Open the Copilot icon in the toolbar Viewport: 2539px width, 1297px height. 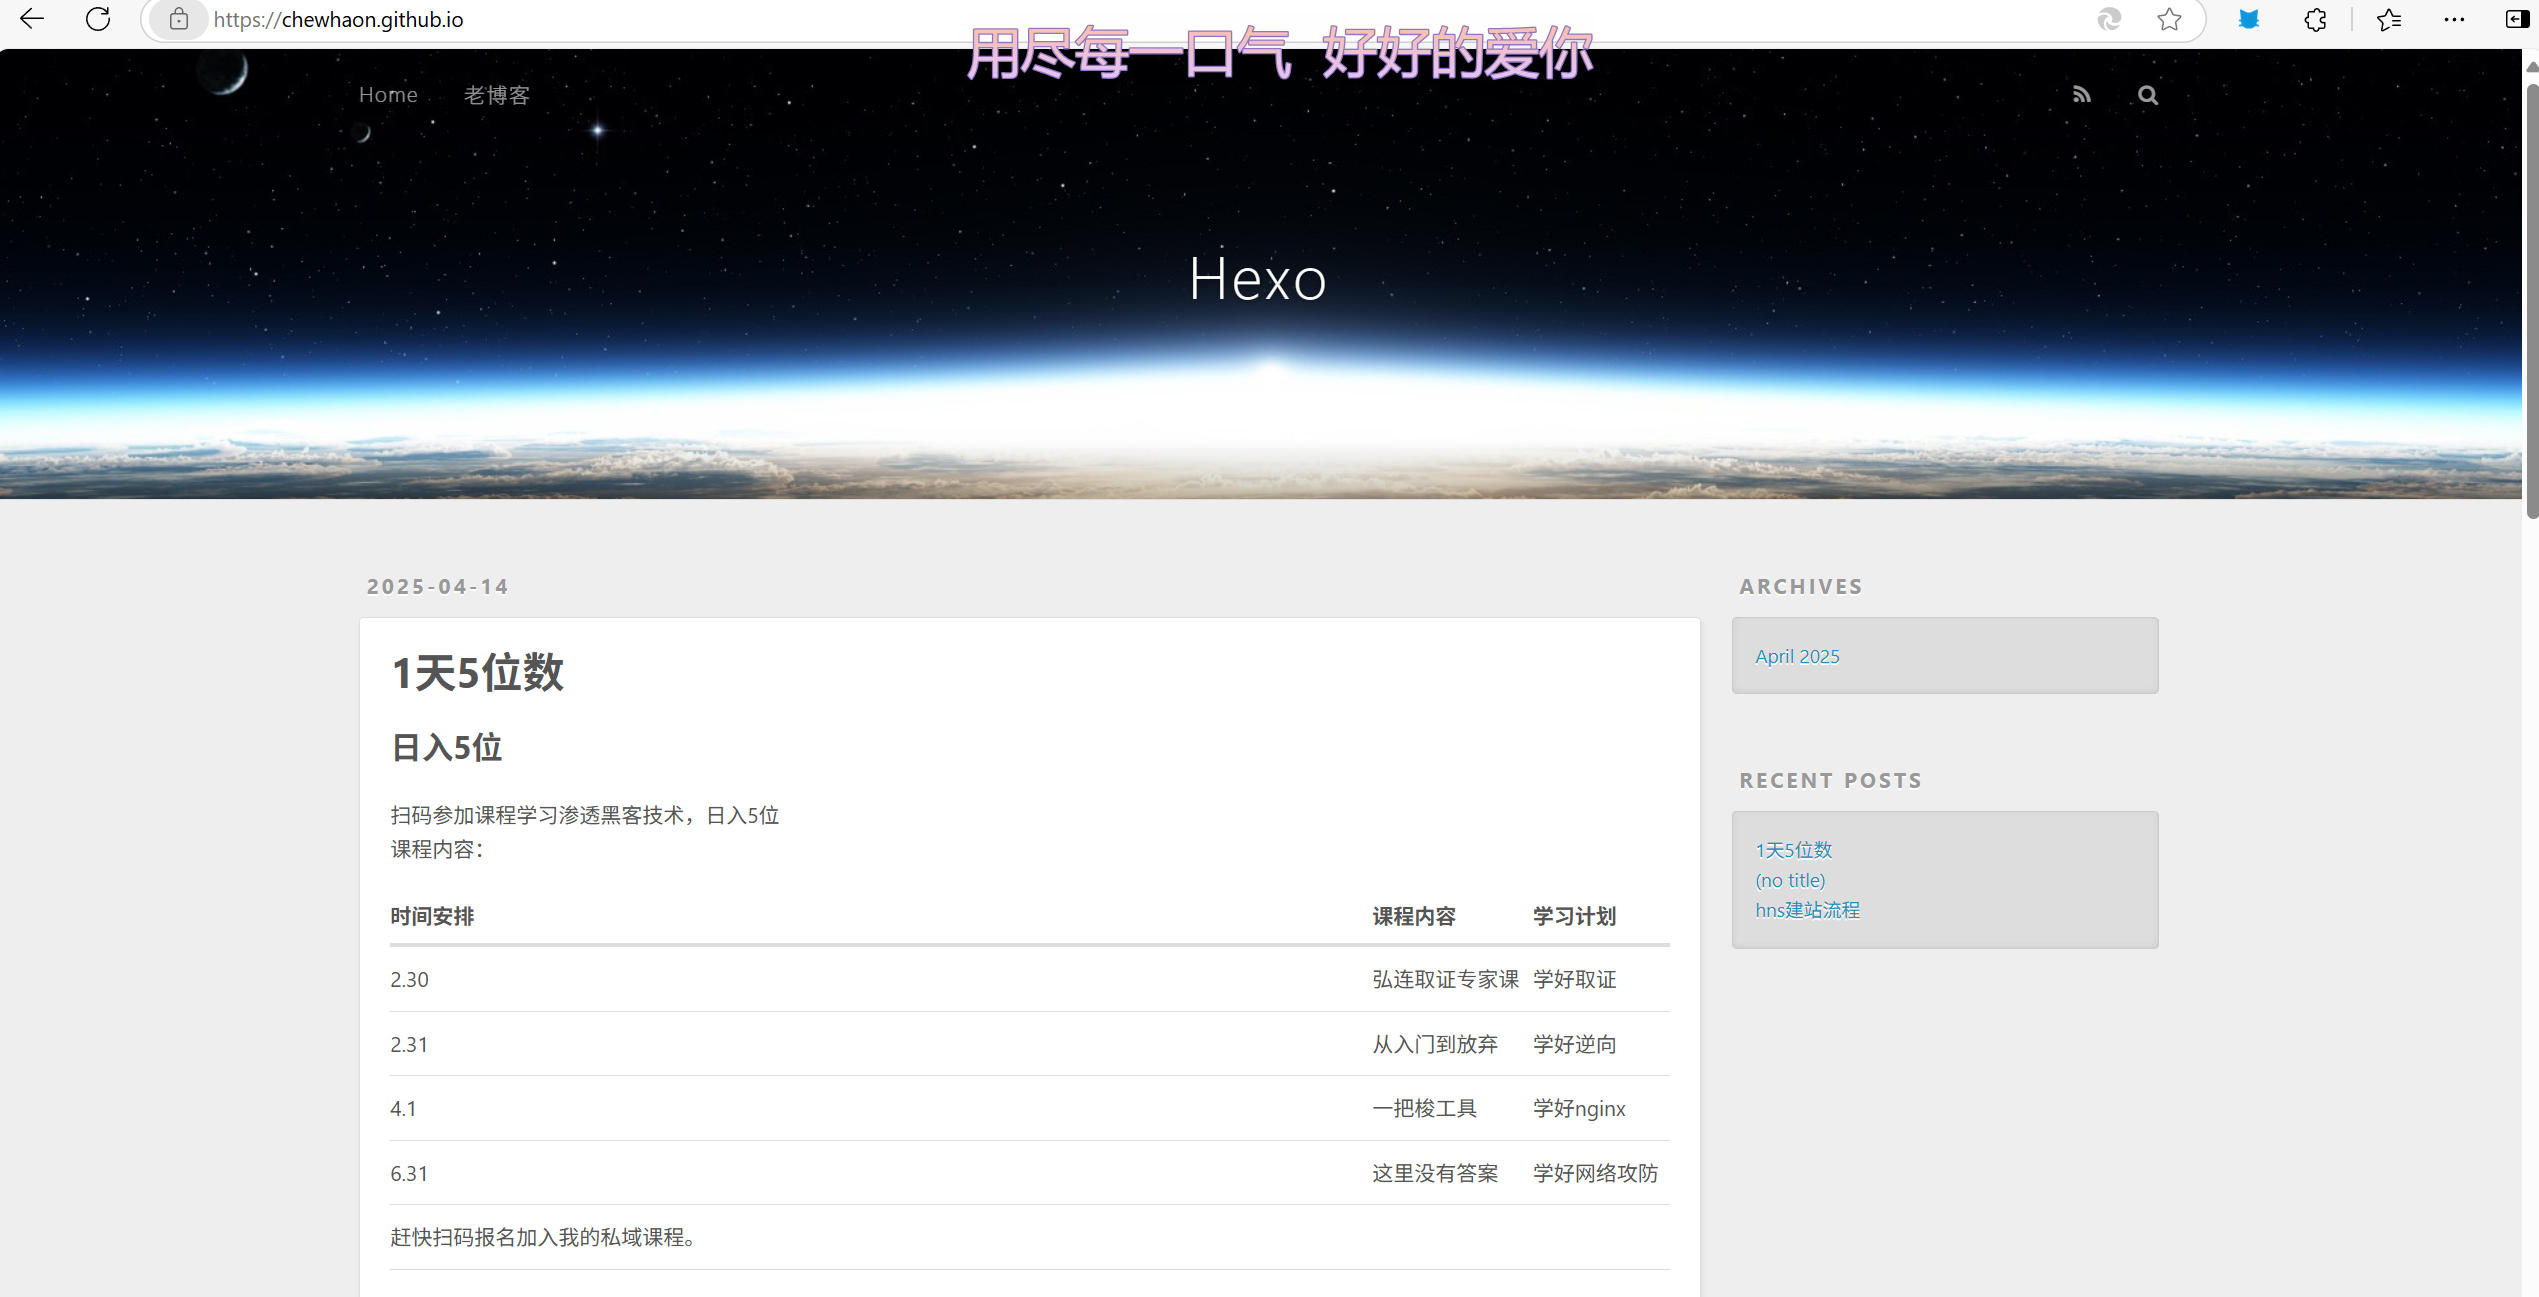coord(2109,19)
